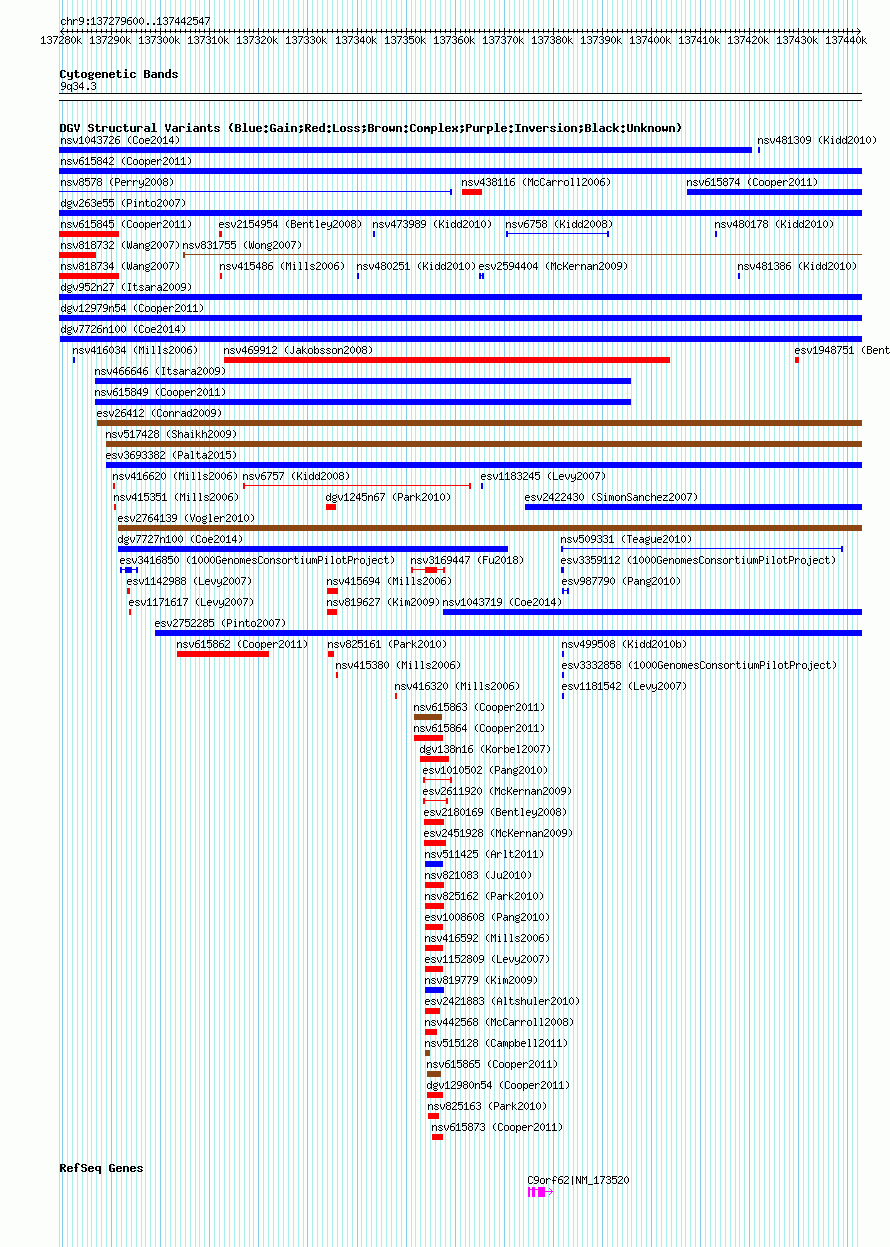Click esv26412 (Conrad2009) label
This screenshot has height=1247, width=890.
tap(159, 413)
